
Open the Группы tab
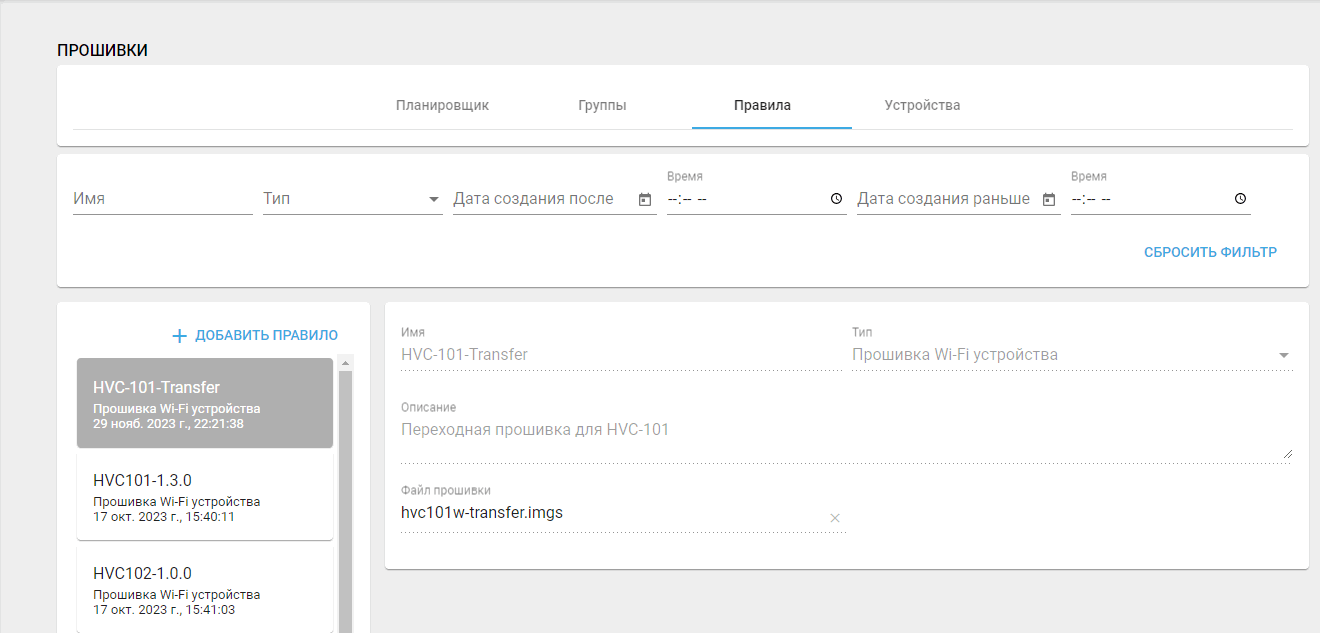pos(602,105)
